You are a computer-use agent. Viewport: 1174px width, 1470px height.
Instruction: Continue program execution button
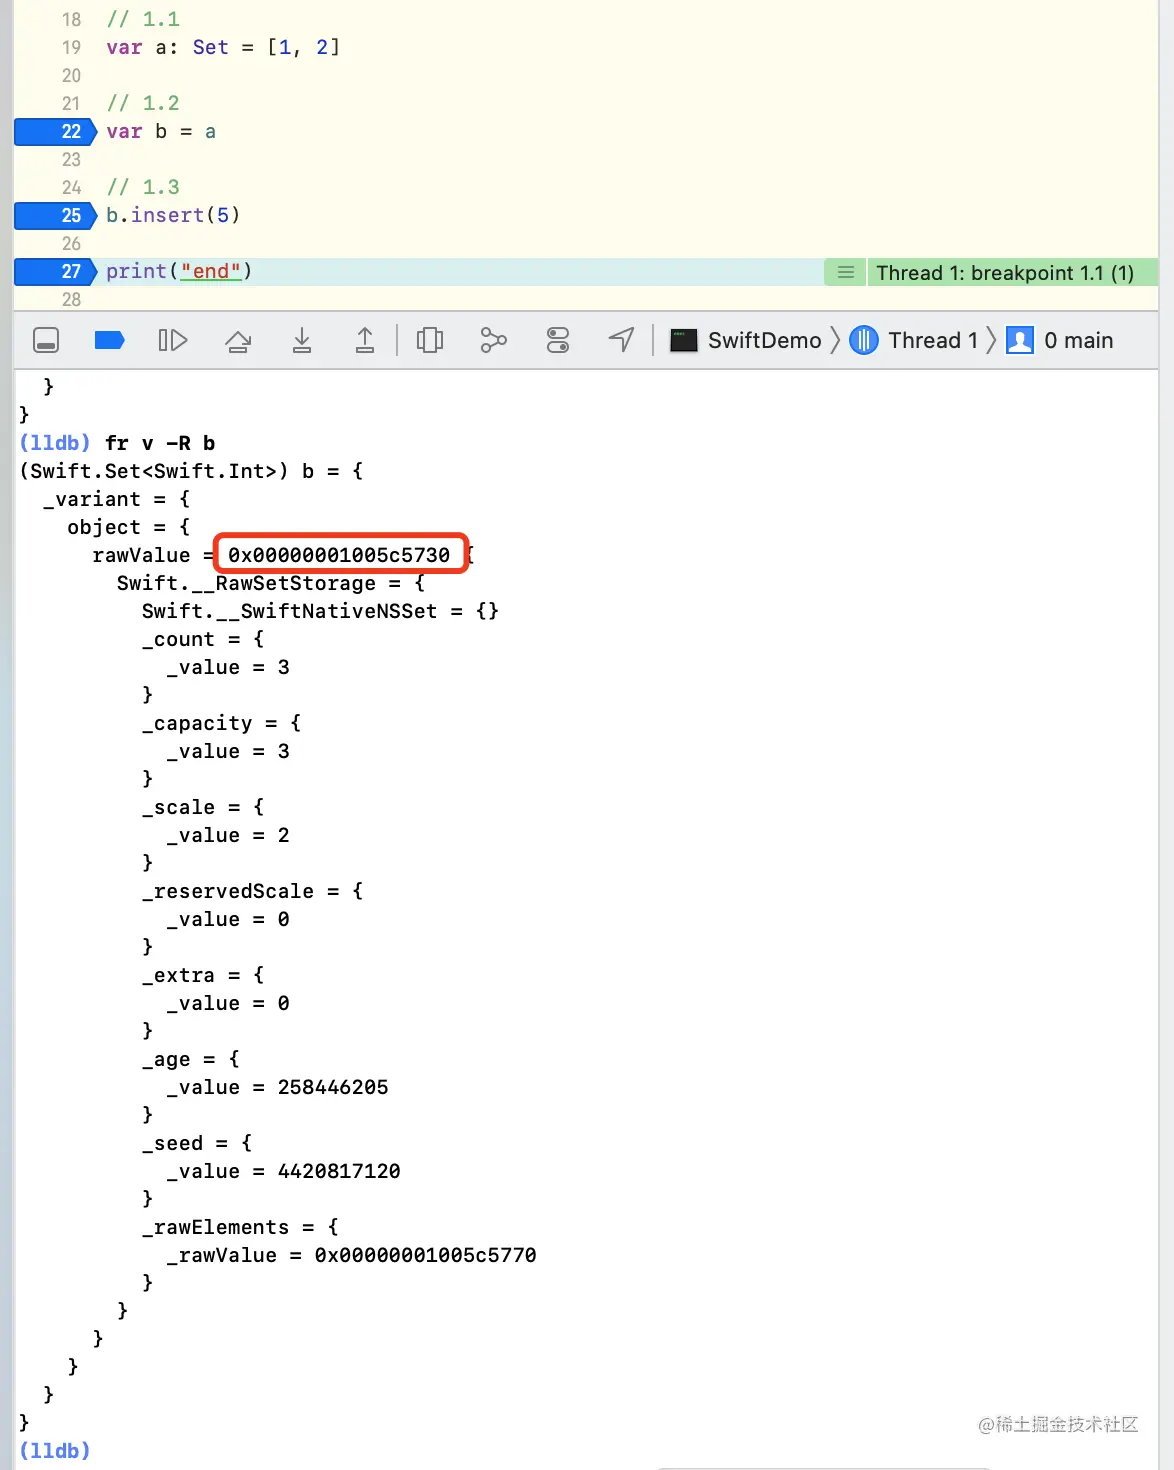pyautogui.click(x=173, y=341)
